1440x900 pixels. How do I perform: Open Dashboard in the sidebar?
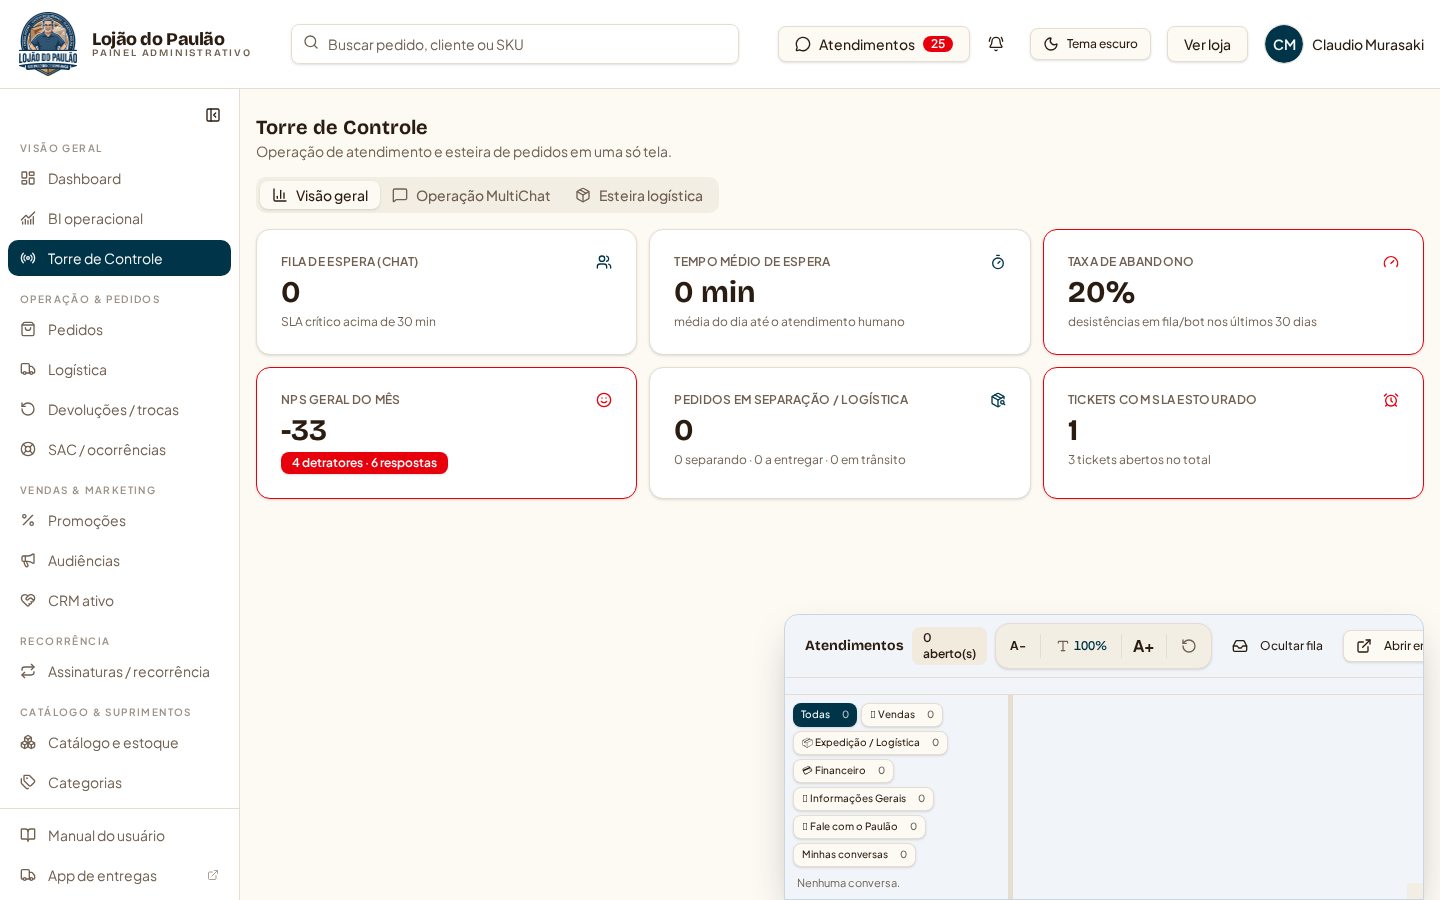[119, 178]
